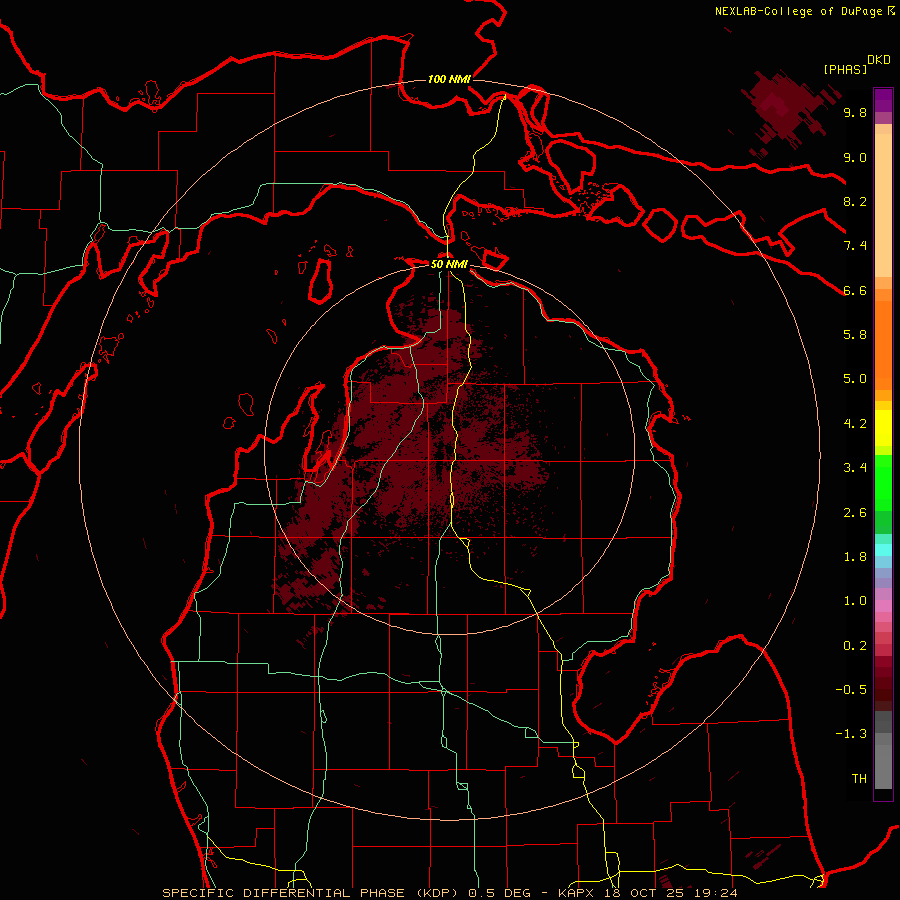Pick the peach band beside 8.2 on scale
The width and height of the screenshot is (900, 900).
883,205
